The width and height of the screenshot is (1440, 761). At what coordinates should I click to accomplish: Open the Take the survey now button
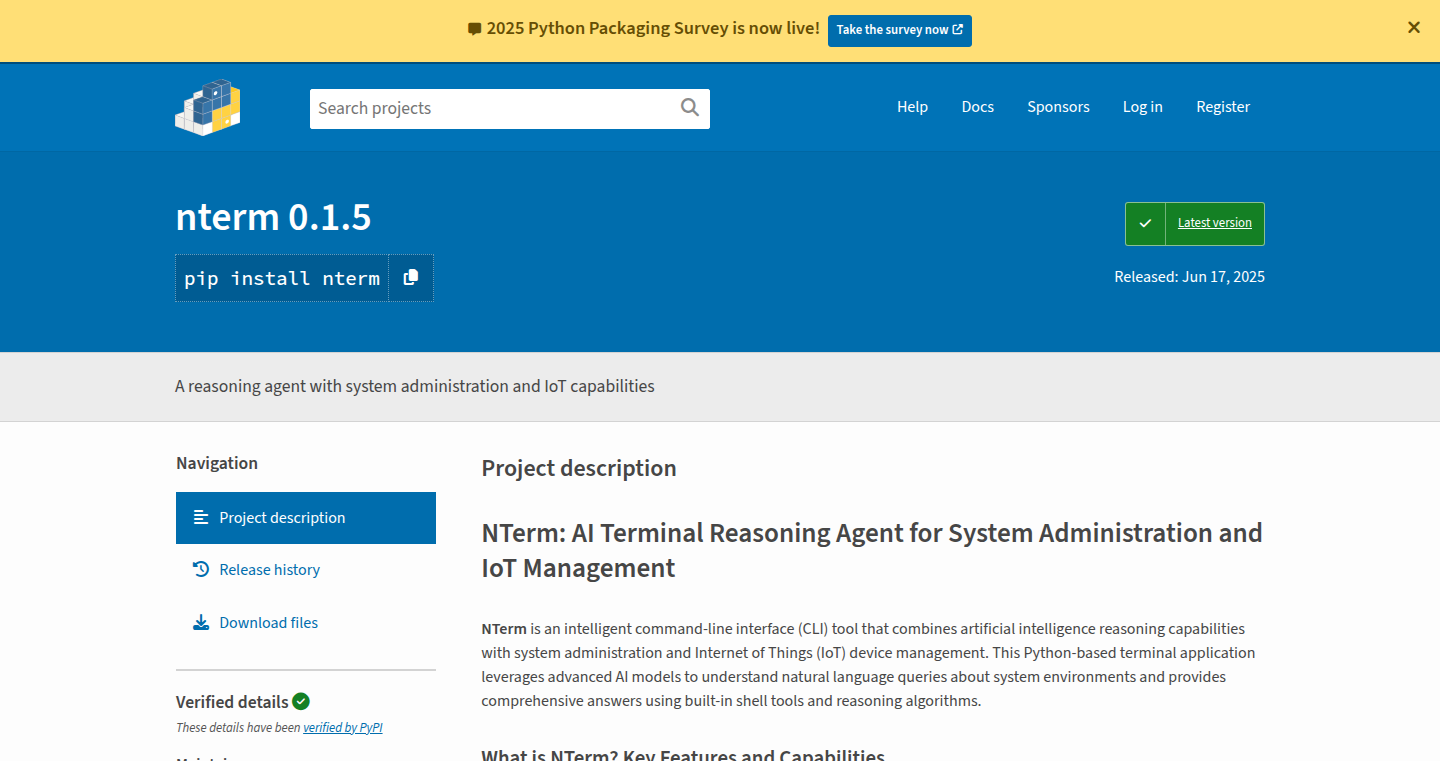tap(900, 30)
